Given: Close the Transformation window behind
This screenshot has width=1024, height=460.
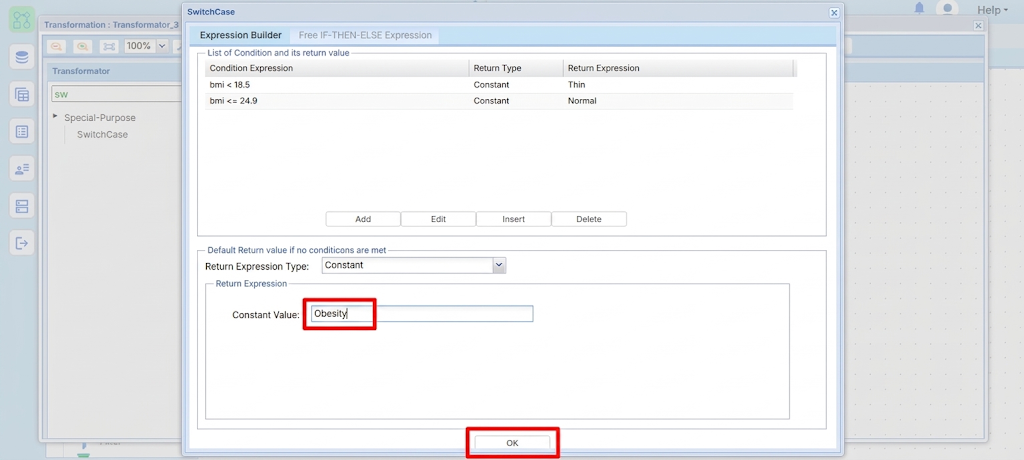Looking at the screenshot, I should tap(978, 25).
